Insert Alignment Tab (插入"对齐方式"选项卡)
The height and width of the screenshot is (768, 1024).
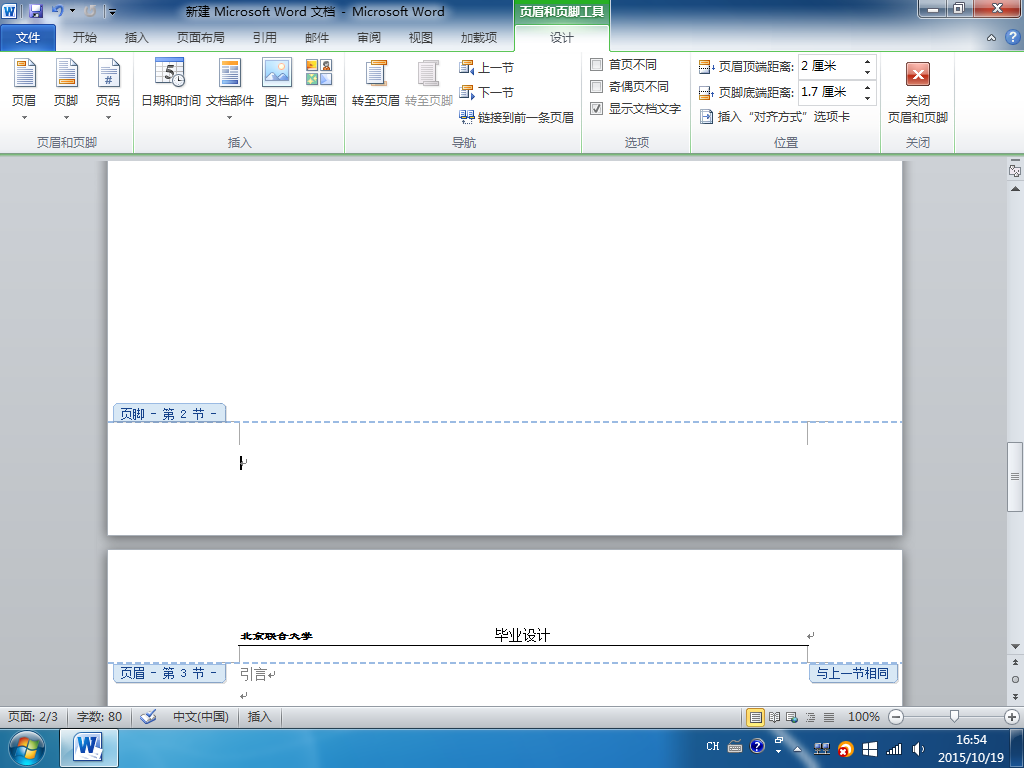click(x=775, y=116)
